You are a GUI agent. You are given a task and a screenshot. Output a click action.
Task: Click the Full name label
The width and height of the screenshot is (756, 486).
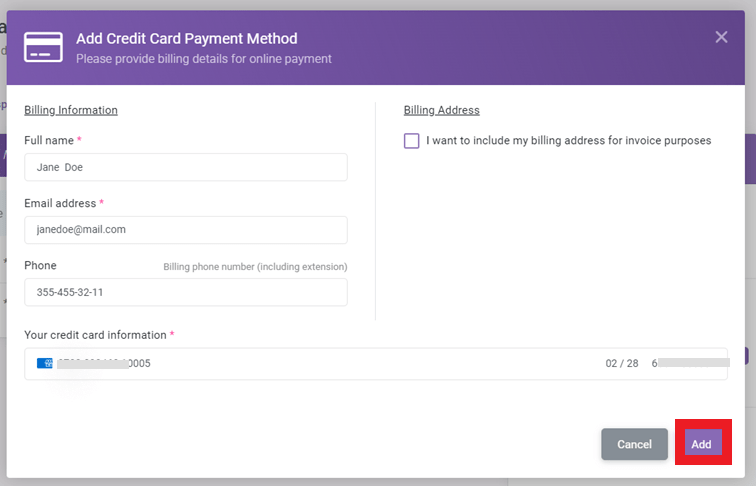[x=49, y=141]
